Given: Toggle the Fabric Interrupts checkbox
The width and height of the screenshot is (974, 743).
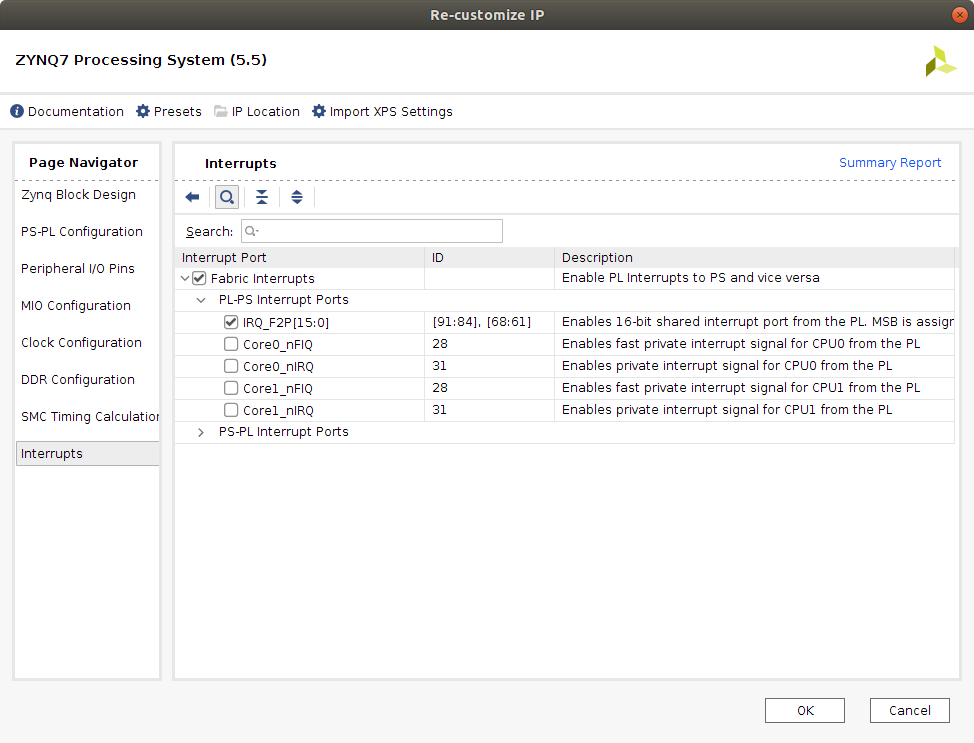Looking at the screenshot, I should (199, 278).
